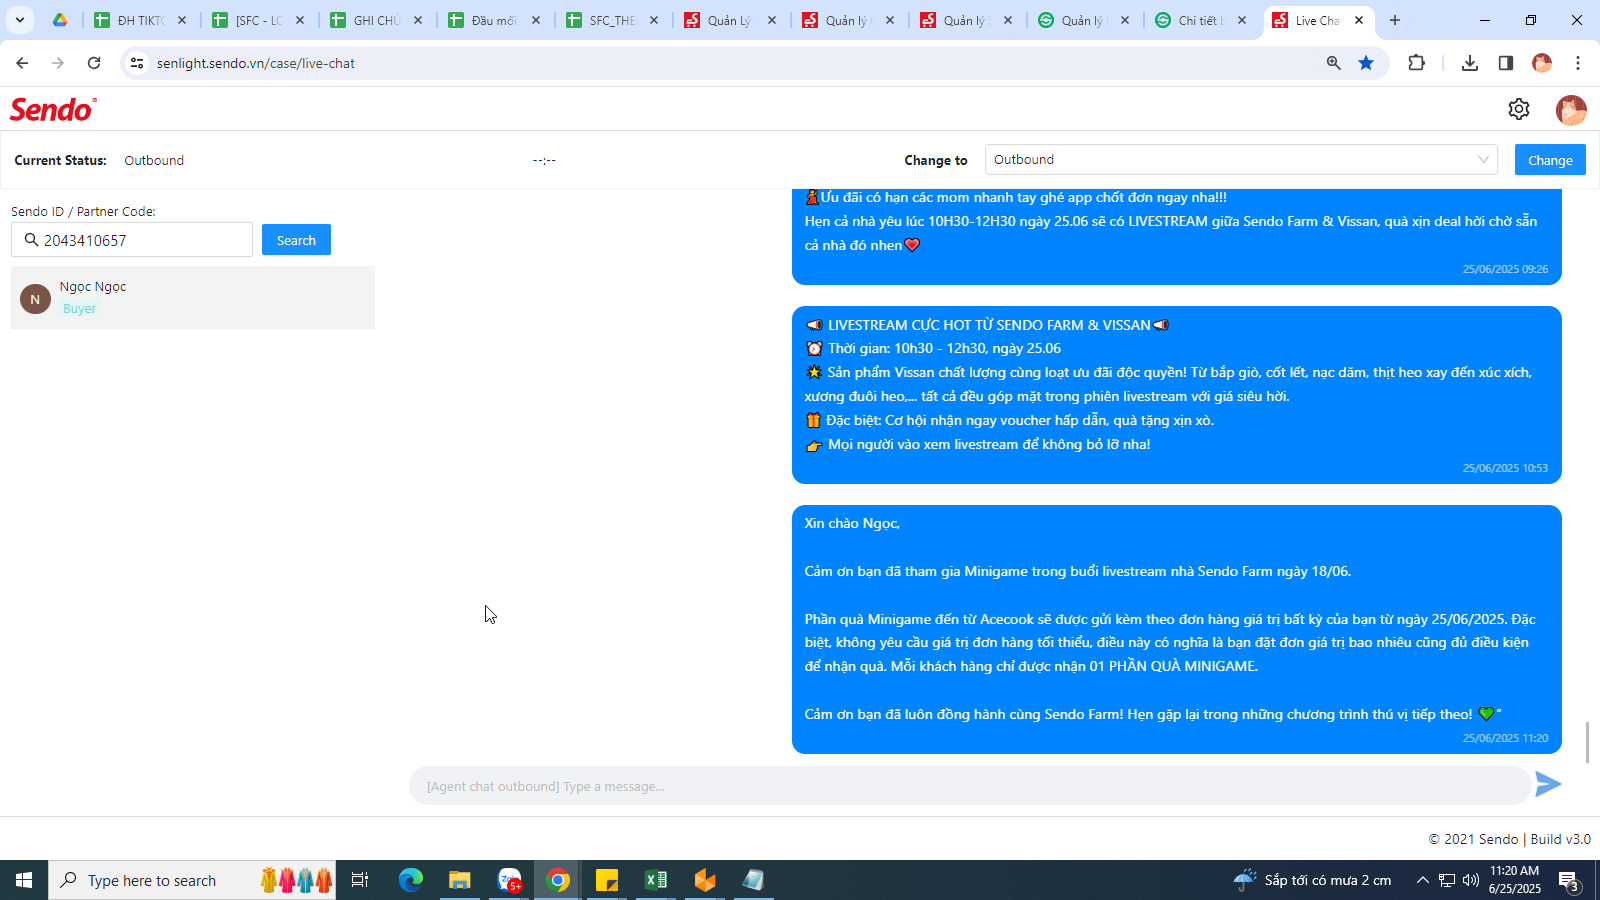Viewport: 1600px width, 900px height.
Task: Click the © 2021 Sendo | Build v3.0 footer
Action: [x=1509, y=839]
